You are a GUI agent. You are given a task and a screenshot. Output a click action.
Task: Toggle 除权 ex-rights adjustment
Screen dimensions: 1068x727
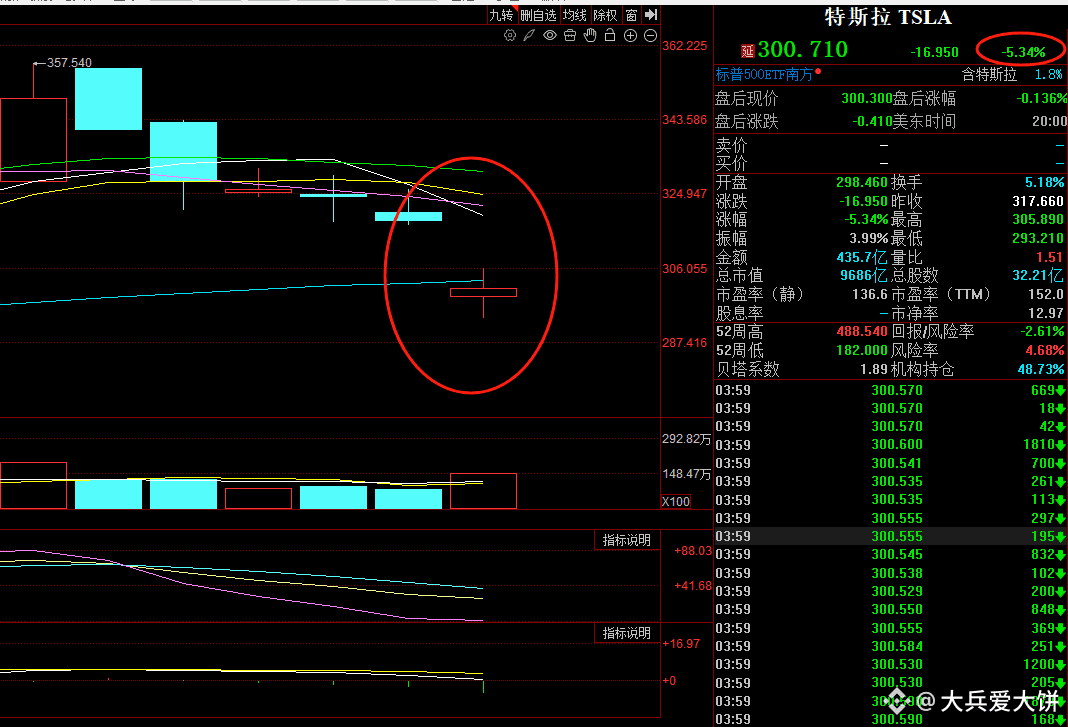coord(605,15)
